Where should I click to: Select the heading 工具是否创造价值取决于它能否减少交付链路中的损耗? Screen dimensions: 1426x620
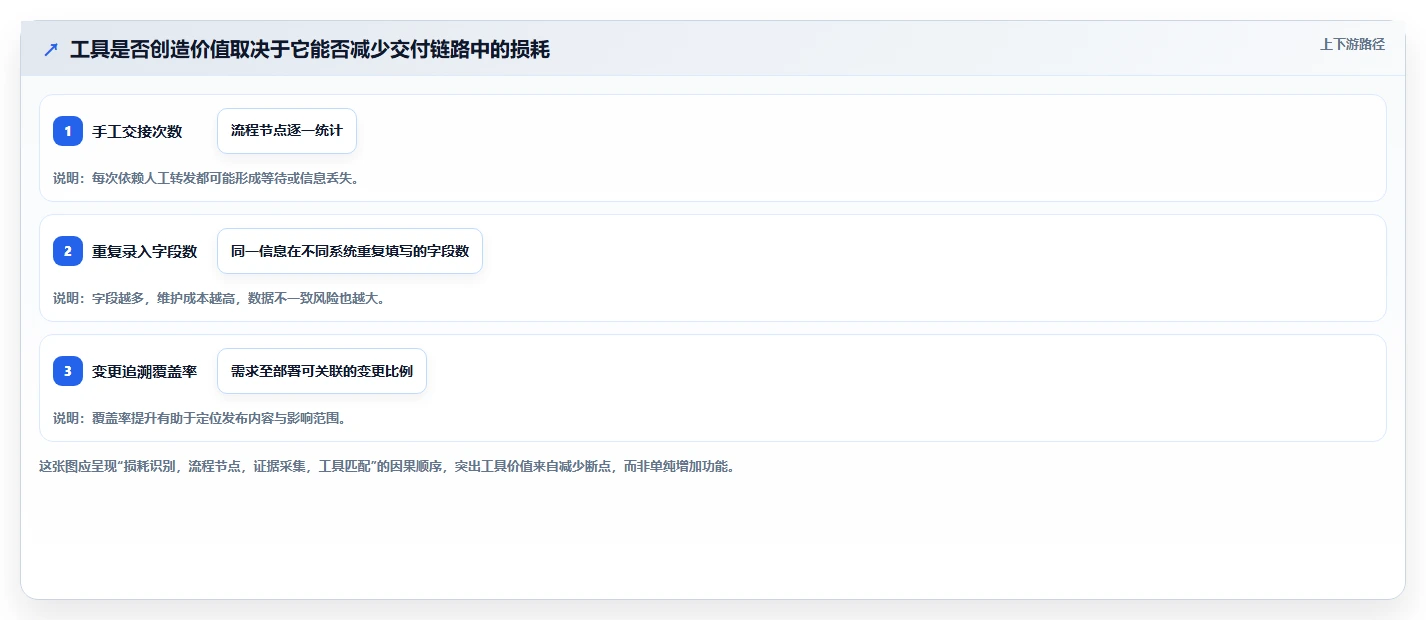pos(310,49)
